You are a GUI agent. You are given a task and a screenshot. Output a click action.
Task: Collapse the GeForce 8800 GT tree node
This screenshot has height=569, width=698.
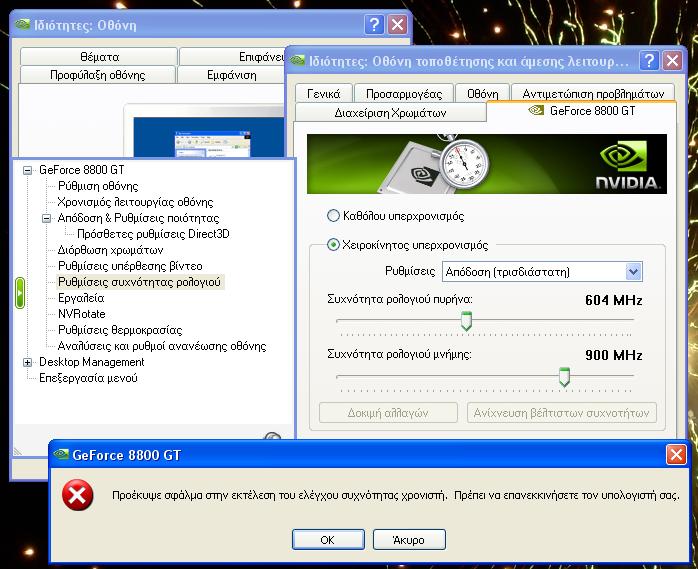28,170
